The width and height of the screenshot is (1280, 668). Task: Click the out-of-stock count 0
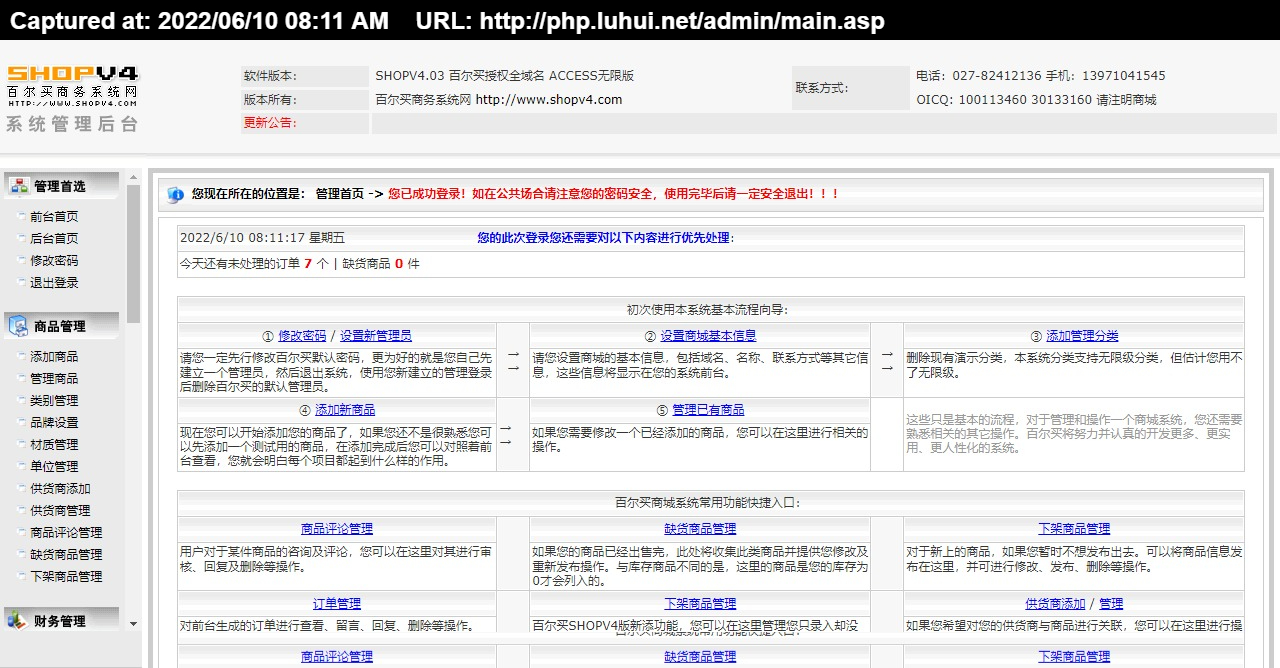pyautogui.click(x=399, y=264)
